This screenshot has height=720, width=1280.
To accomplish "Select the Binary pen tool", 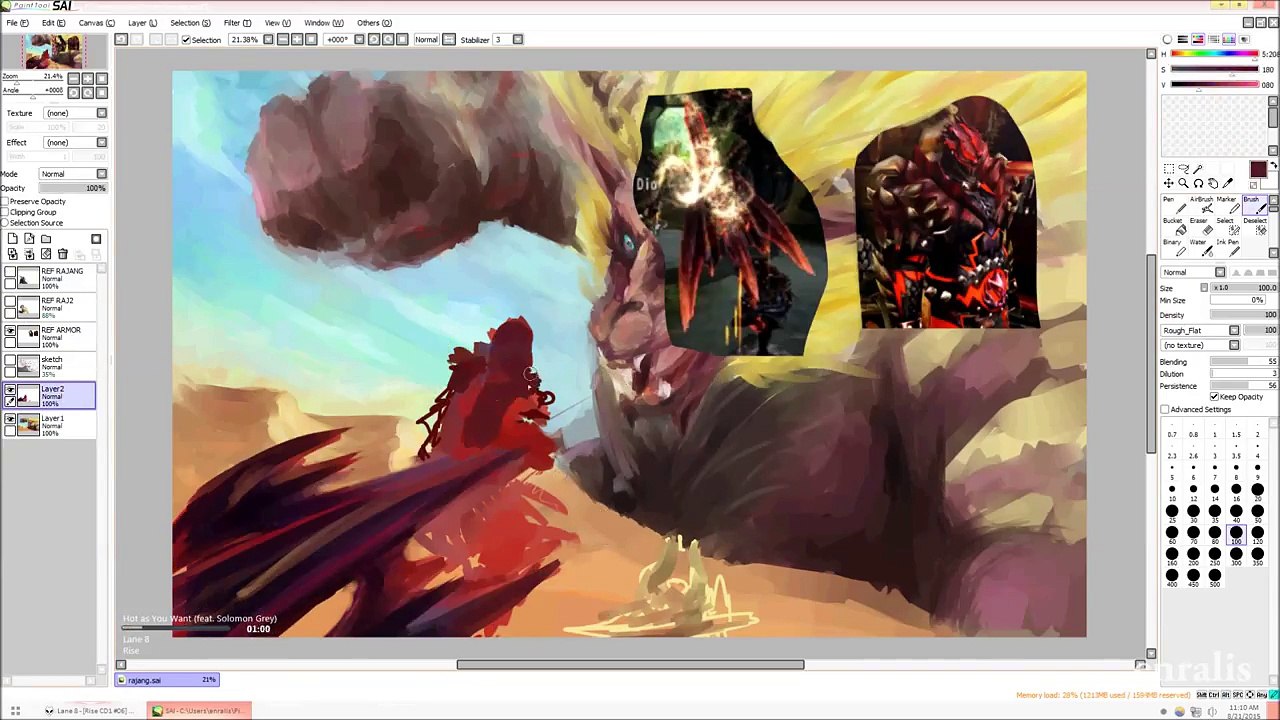I will pyautogui.click(x=1174, y=247).
